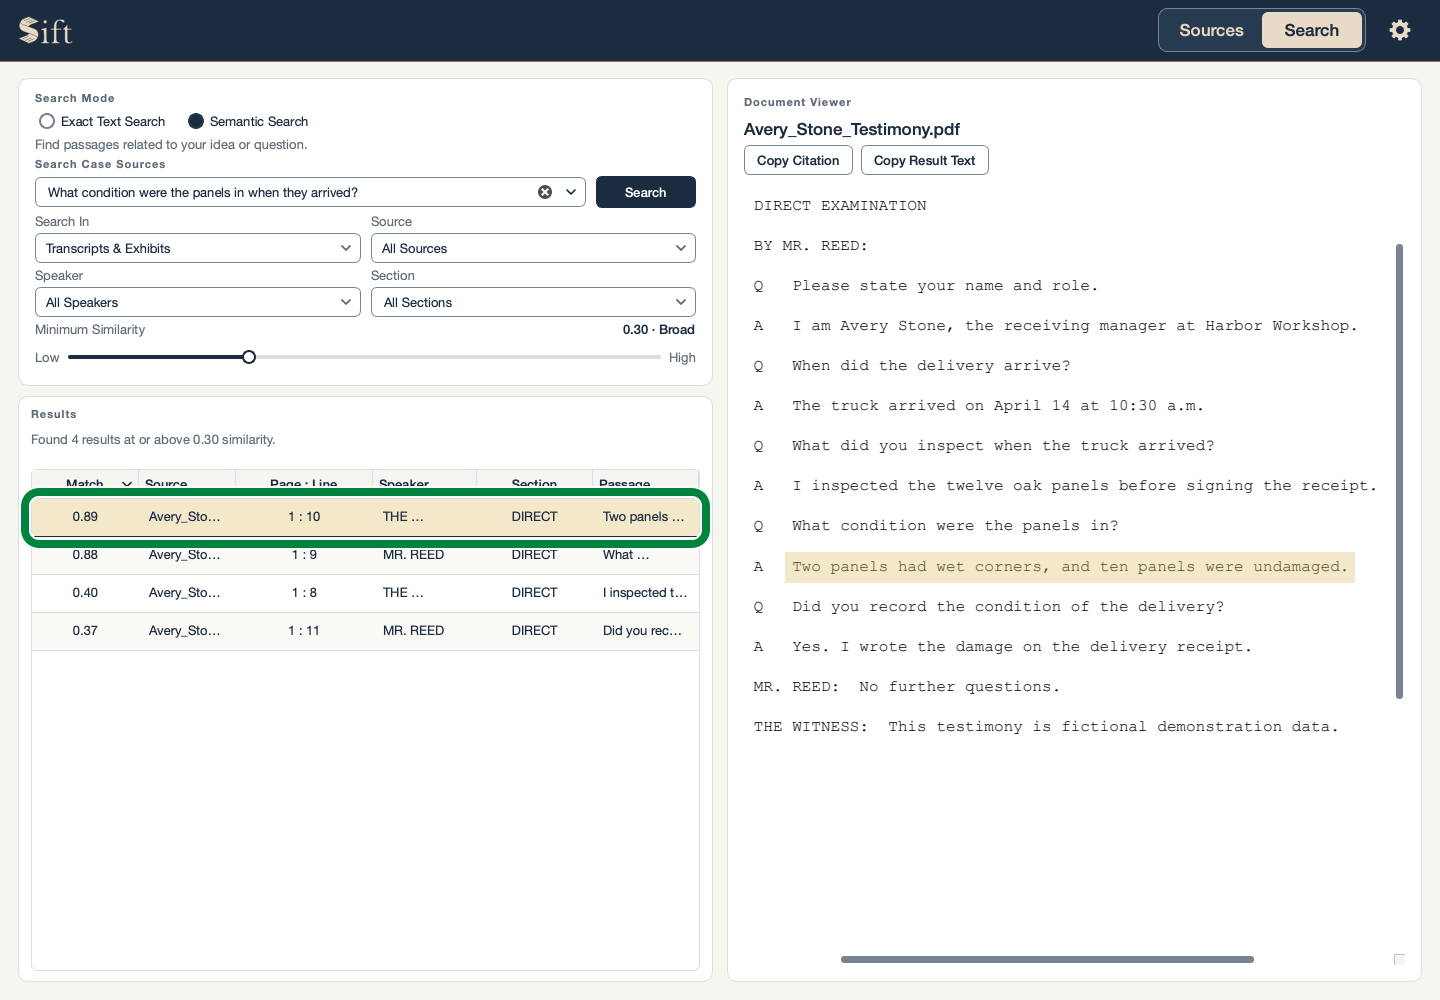The width and height of the screenshot is (1440, 1000).
Task: Open the All Sections dropdown
Action: [533, 302]
